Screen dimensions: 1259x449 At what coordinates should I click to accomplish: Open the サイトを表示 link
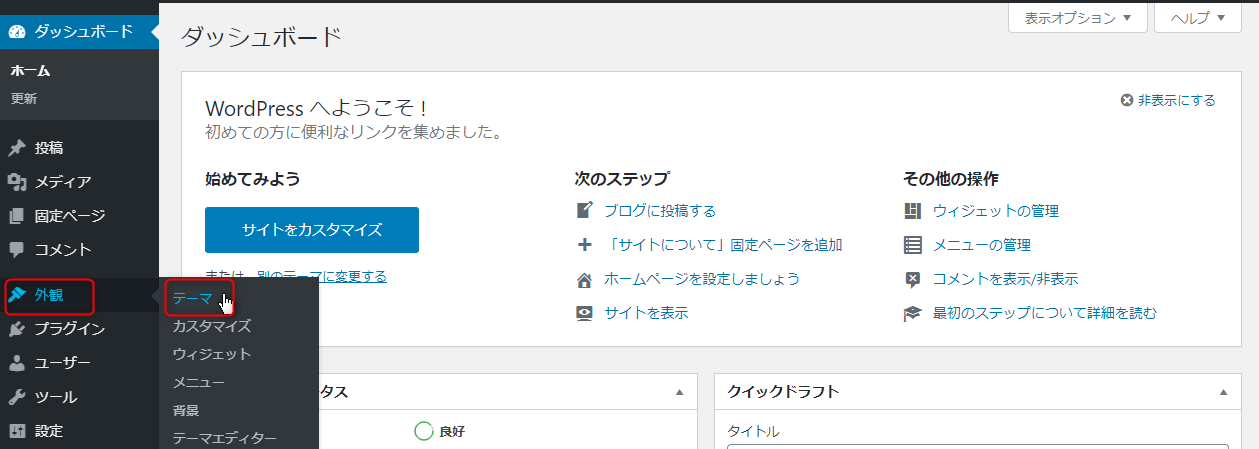pyautogui.click(x=646, y=313)
